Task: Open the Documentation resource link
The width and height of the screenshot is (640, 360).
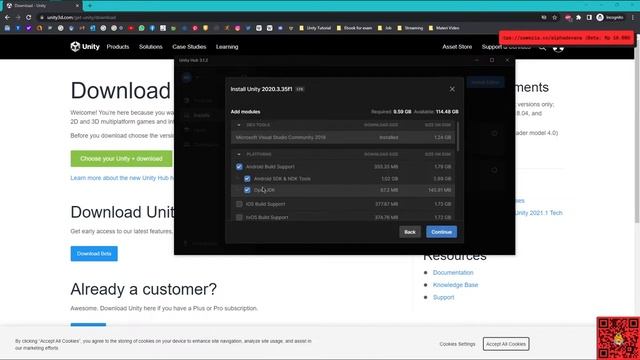Action: pos(453,272)
